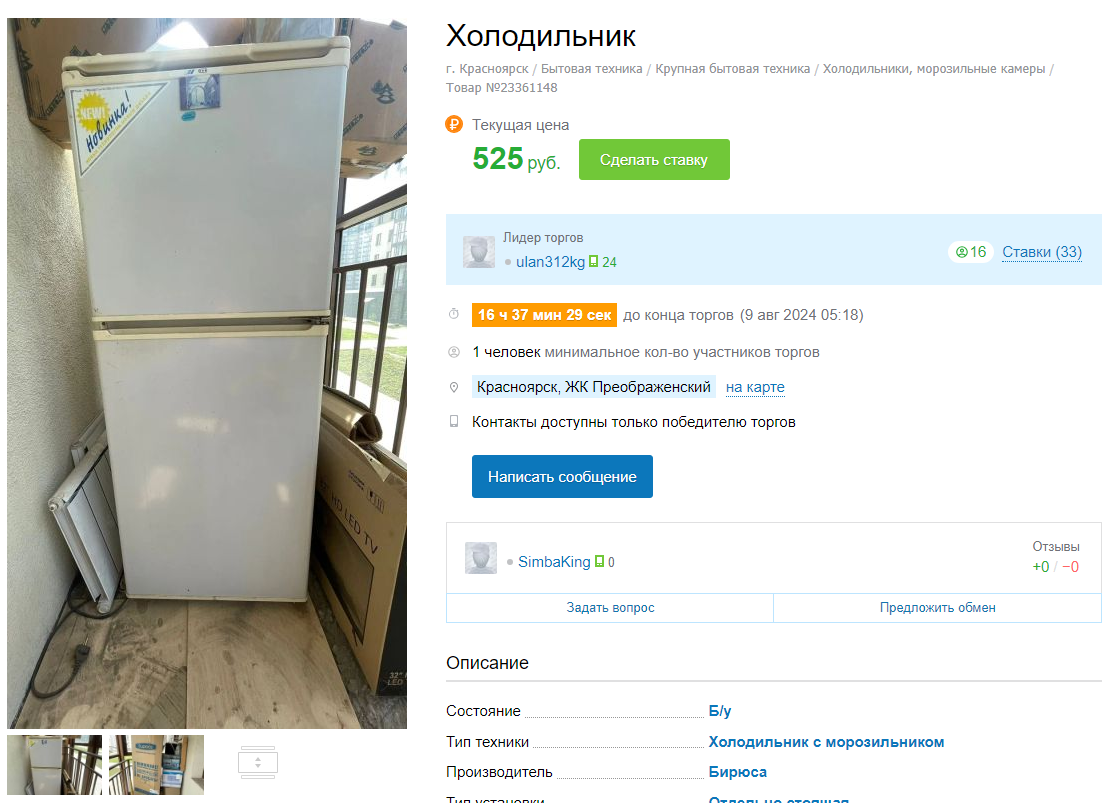1108x803 pixels.
Task: Click the timer clock icon
Action: coord(454,314)
